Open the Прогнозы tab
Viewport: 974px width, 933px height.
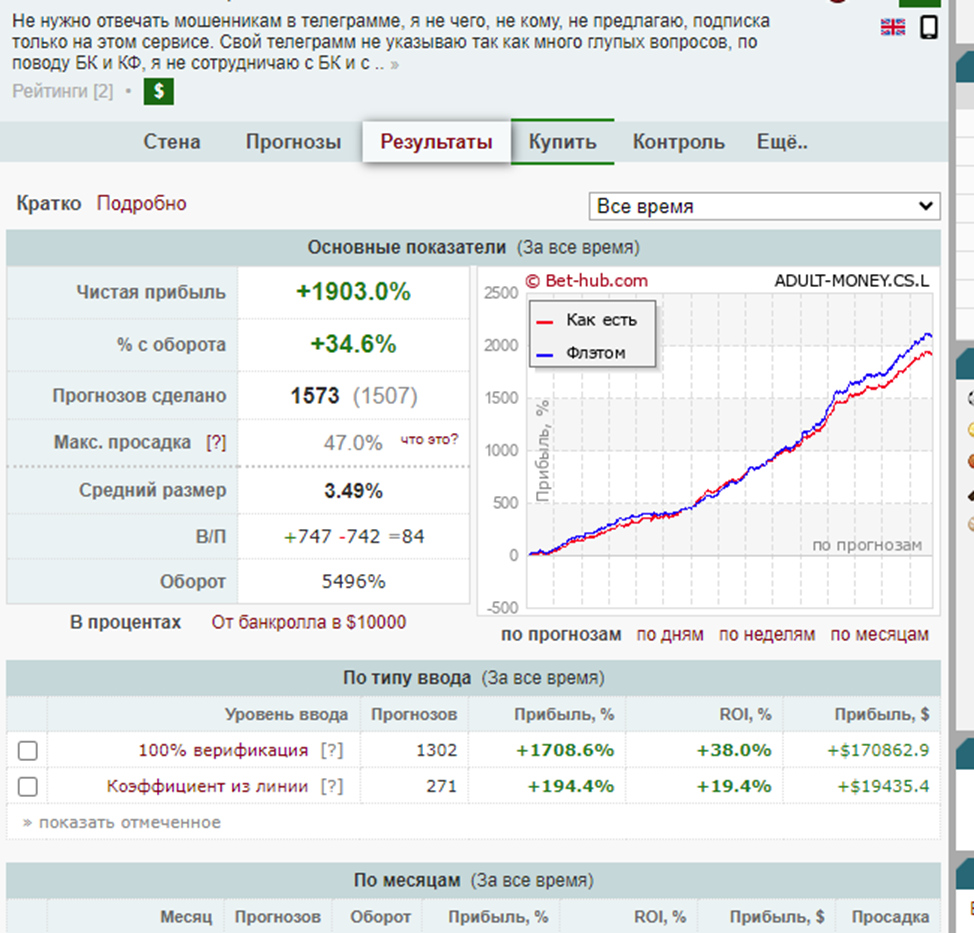pyautogui.click(x=293, y=142)
